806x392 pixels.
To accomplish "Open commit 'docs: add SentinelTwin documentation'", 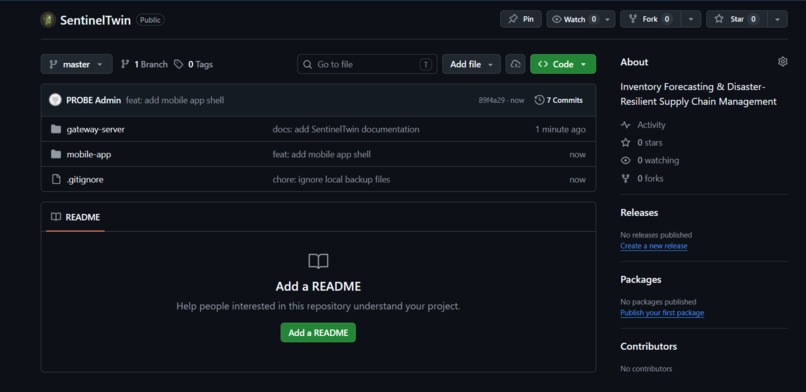I will point(346,129).
